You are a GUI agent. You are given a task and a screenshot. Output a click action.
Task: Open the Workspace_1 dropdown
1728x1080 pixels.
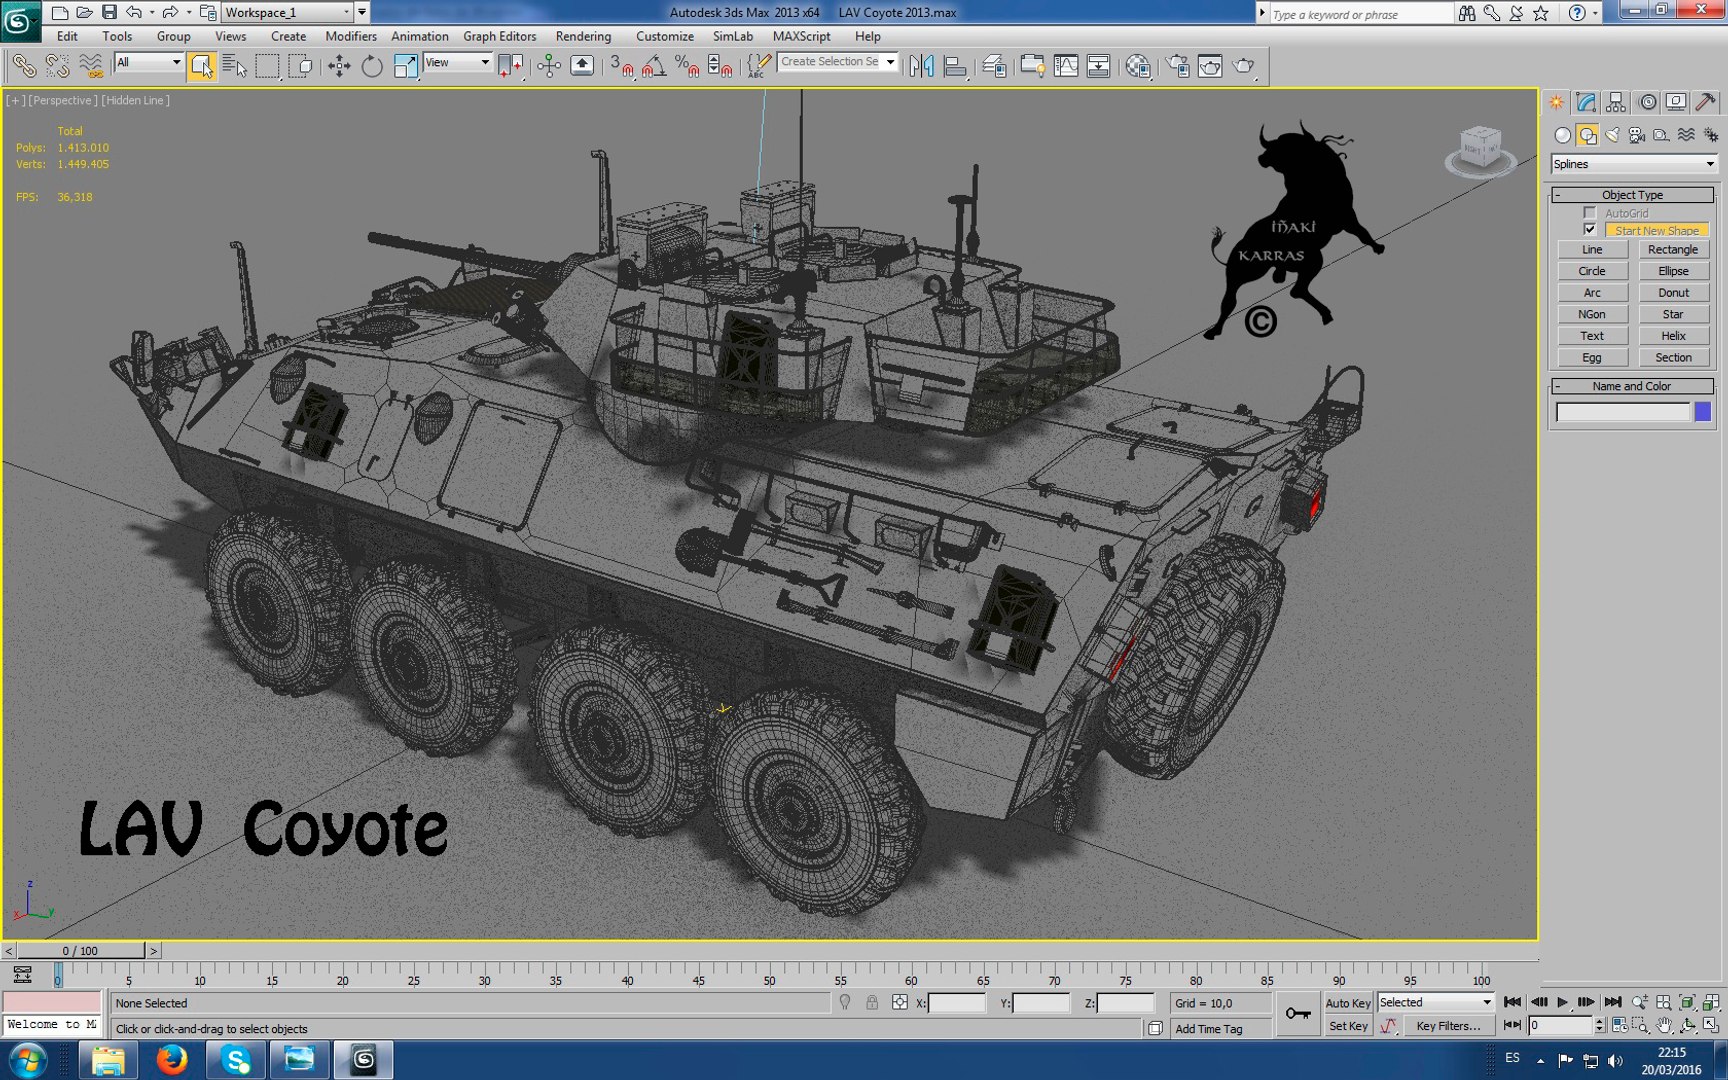(288, 13)
